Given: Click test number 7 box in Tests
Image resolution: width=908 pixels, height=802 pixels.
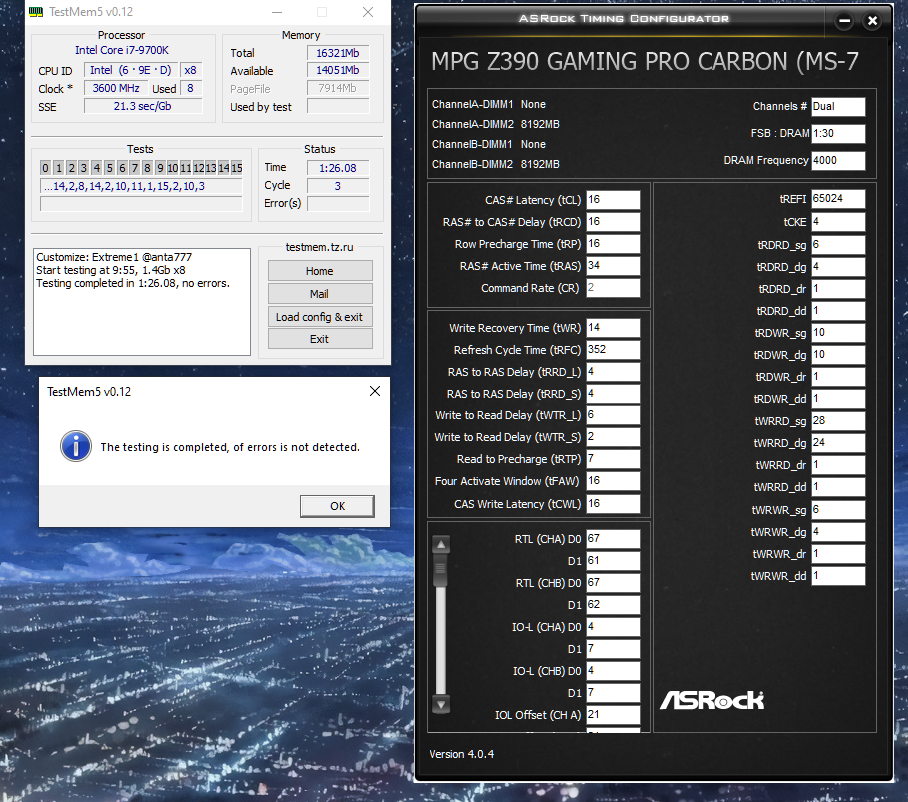Looking at the screenshot, I should 134,168.
